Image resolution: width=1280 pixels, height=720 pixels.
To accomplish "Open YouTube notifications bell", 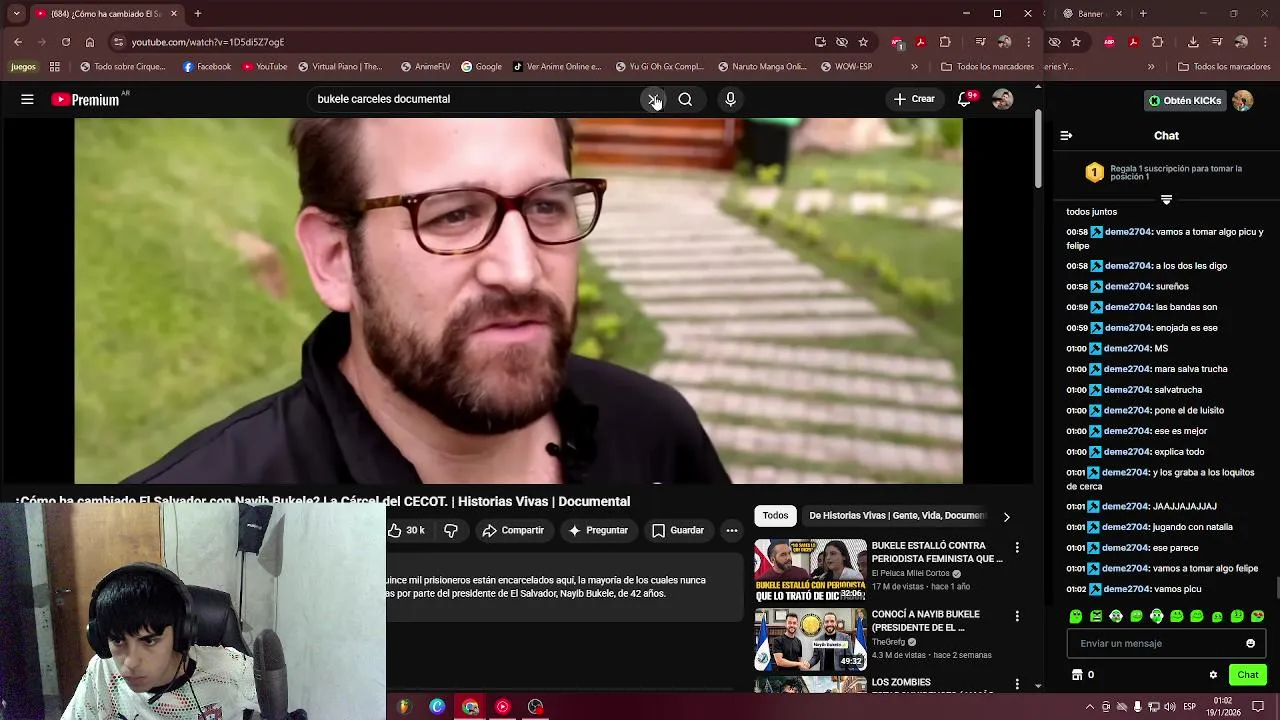I will (965, 99).
